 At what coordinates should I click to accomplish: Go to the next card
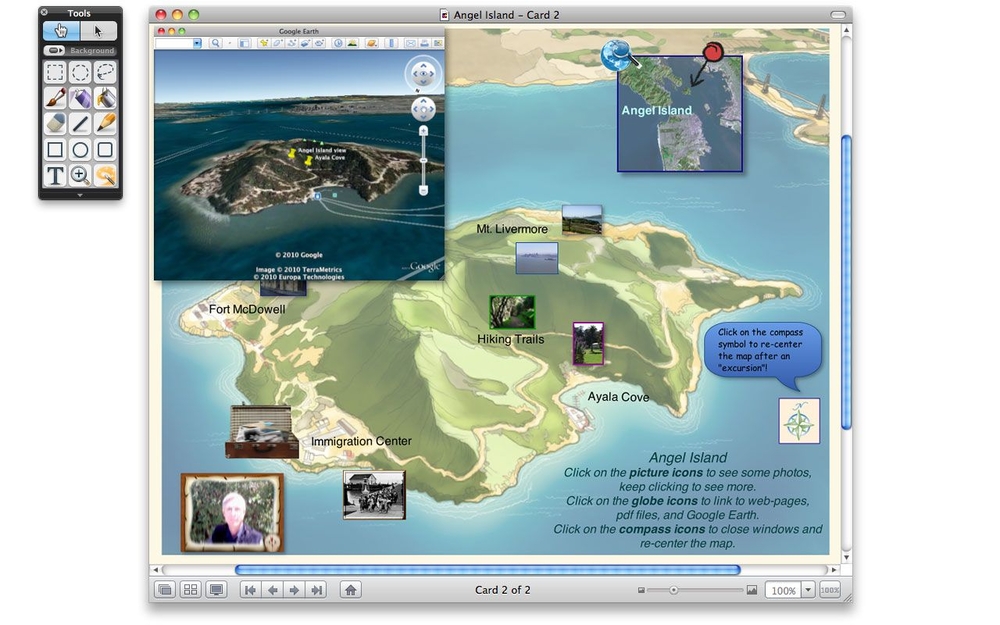294,590
